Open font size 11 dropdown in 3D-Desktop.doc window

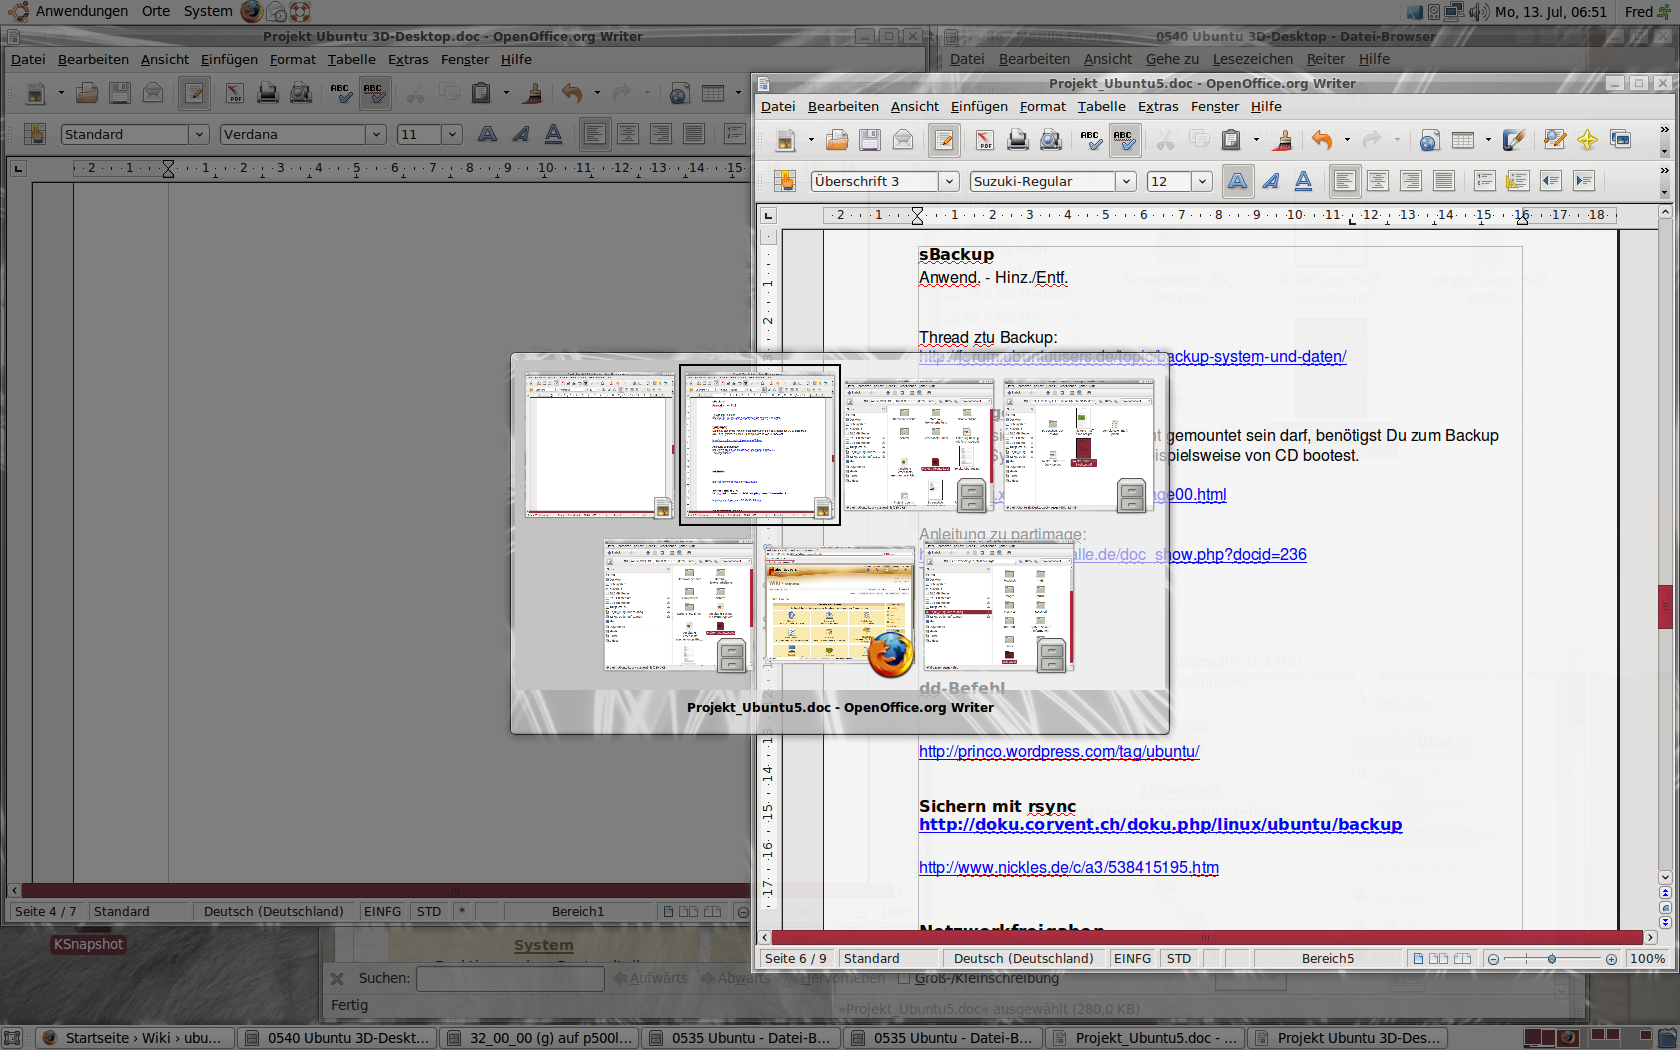(452, 134)
